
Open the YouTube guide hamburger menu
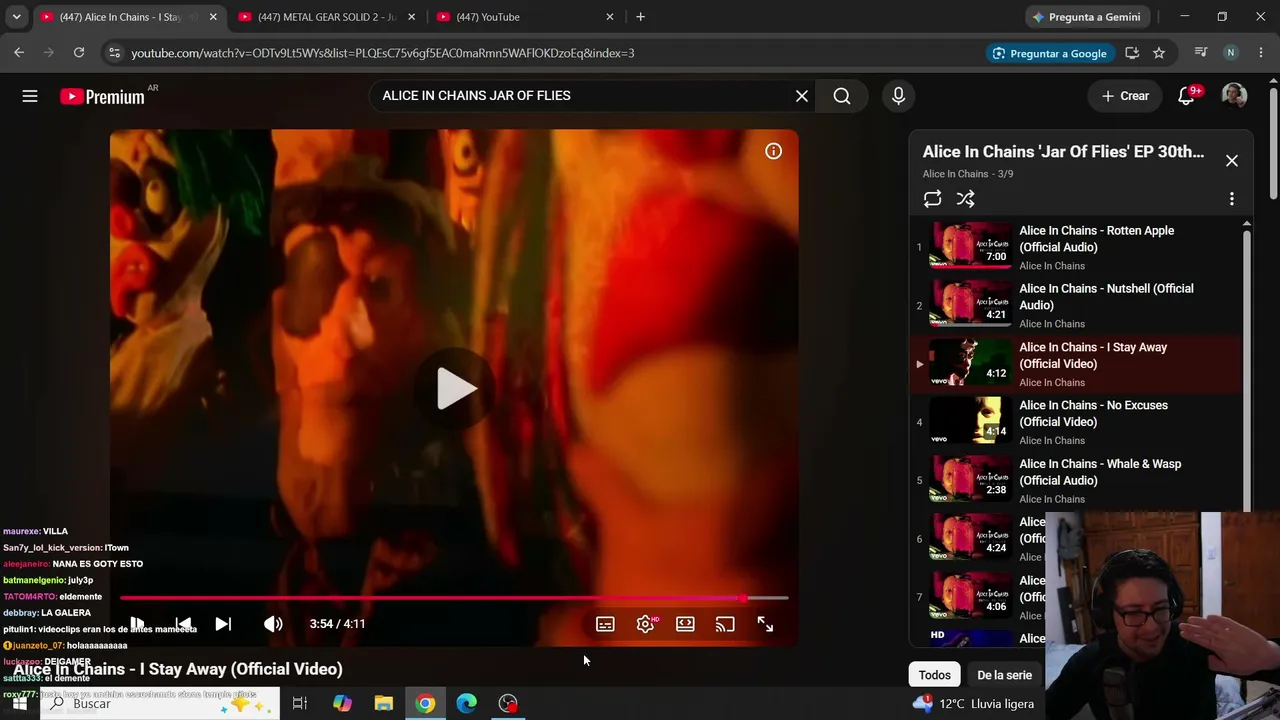pyautogui.click(x=30, y=96)
